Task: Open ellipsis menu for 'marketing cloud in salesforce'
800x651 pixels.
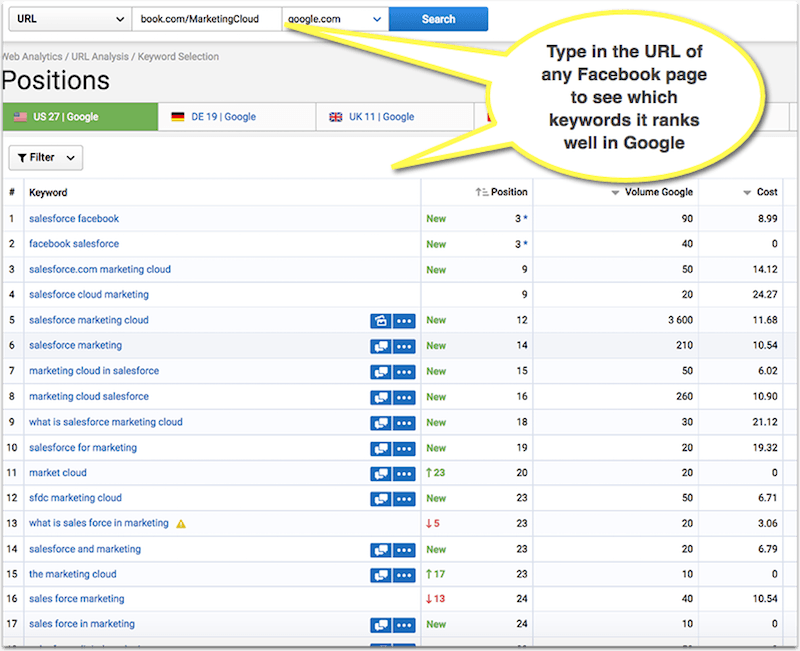Action: click(x=404, y=372)
